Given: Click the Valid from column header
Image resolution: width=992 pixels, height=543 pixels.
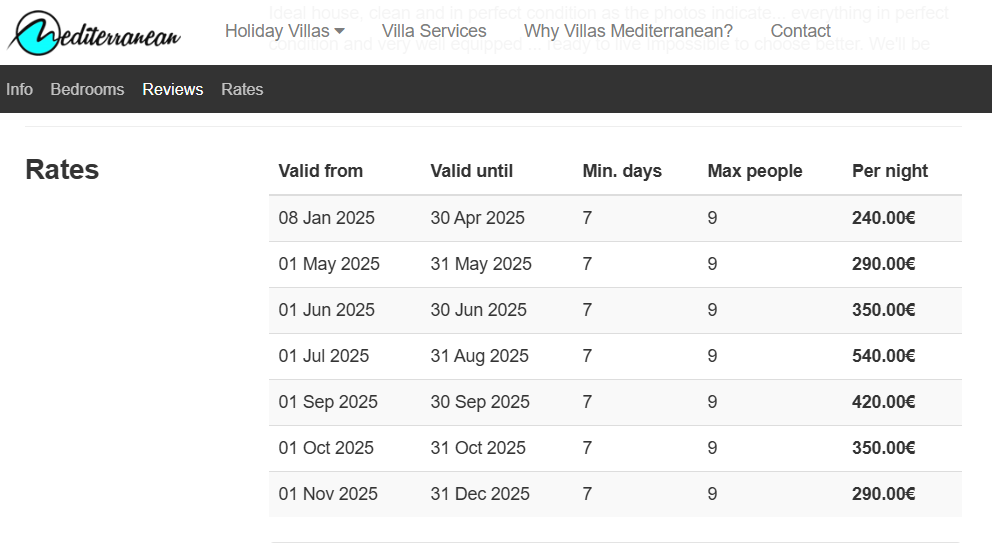Looking at the screenshot, I should point(320,171).
